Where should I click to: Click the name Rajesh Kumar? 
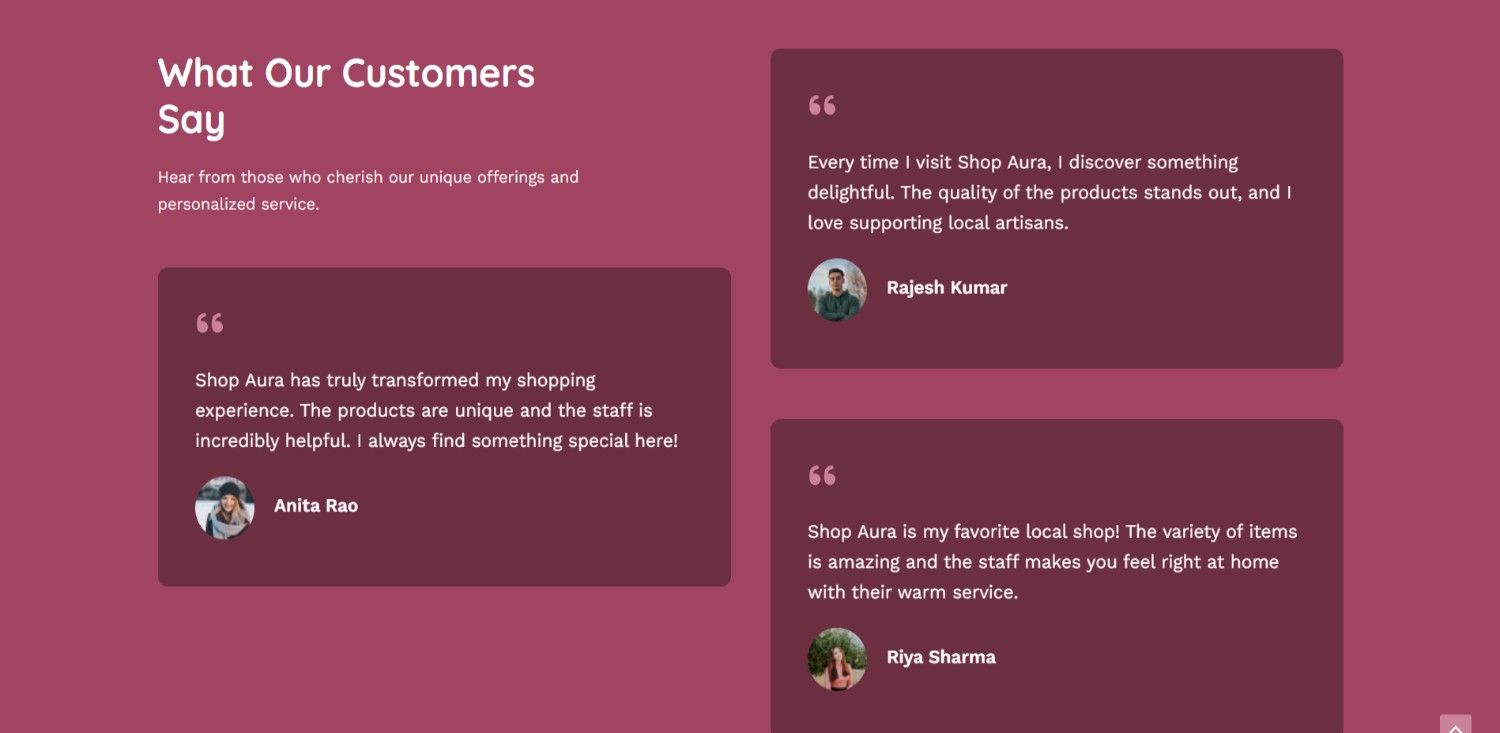[947, 288]
